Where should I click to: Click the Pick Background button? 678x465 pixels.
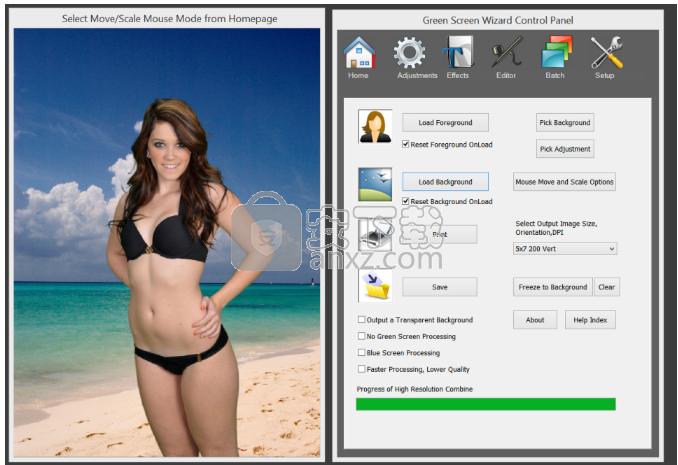click(x=565, y=122)
